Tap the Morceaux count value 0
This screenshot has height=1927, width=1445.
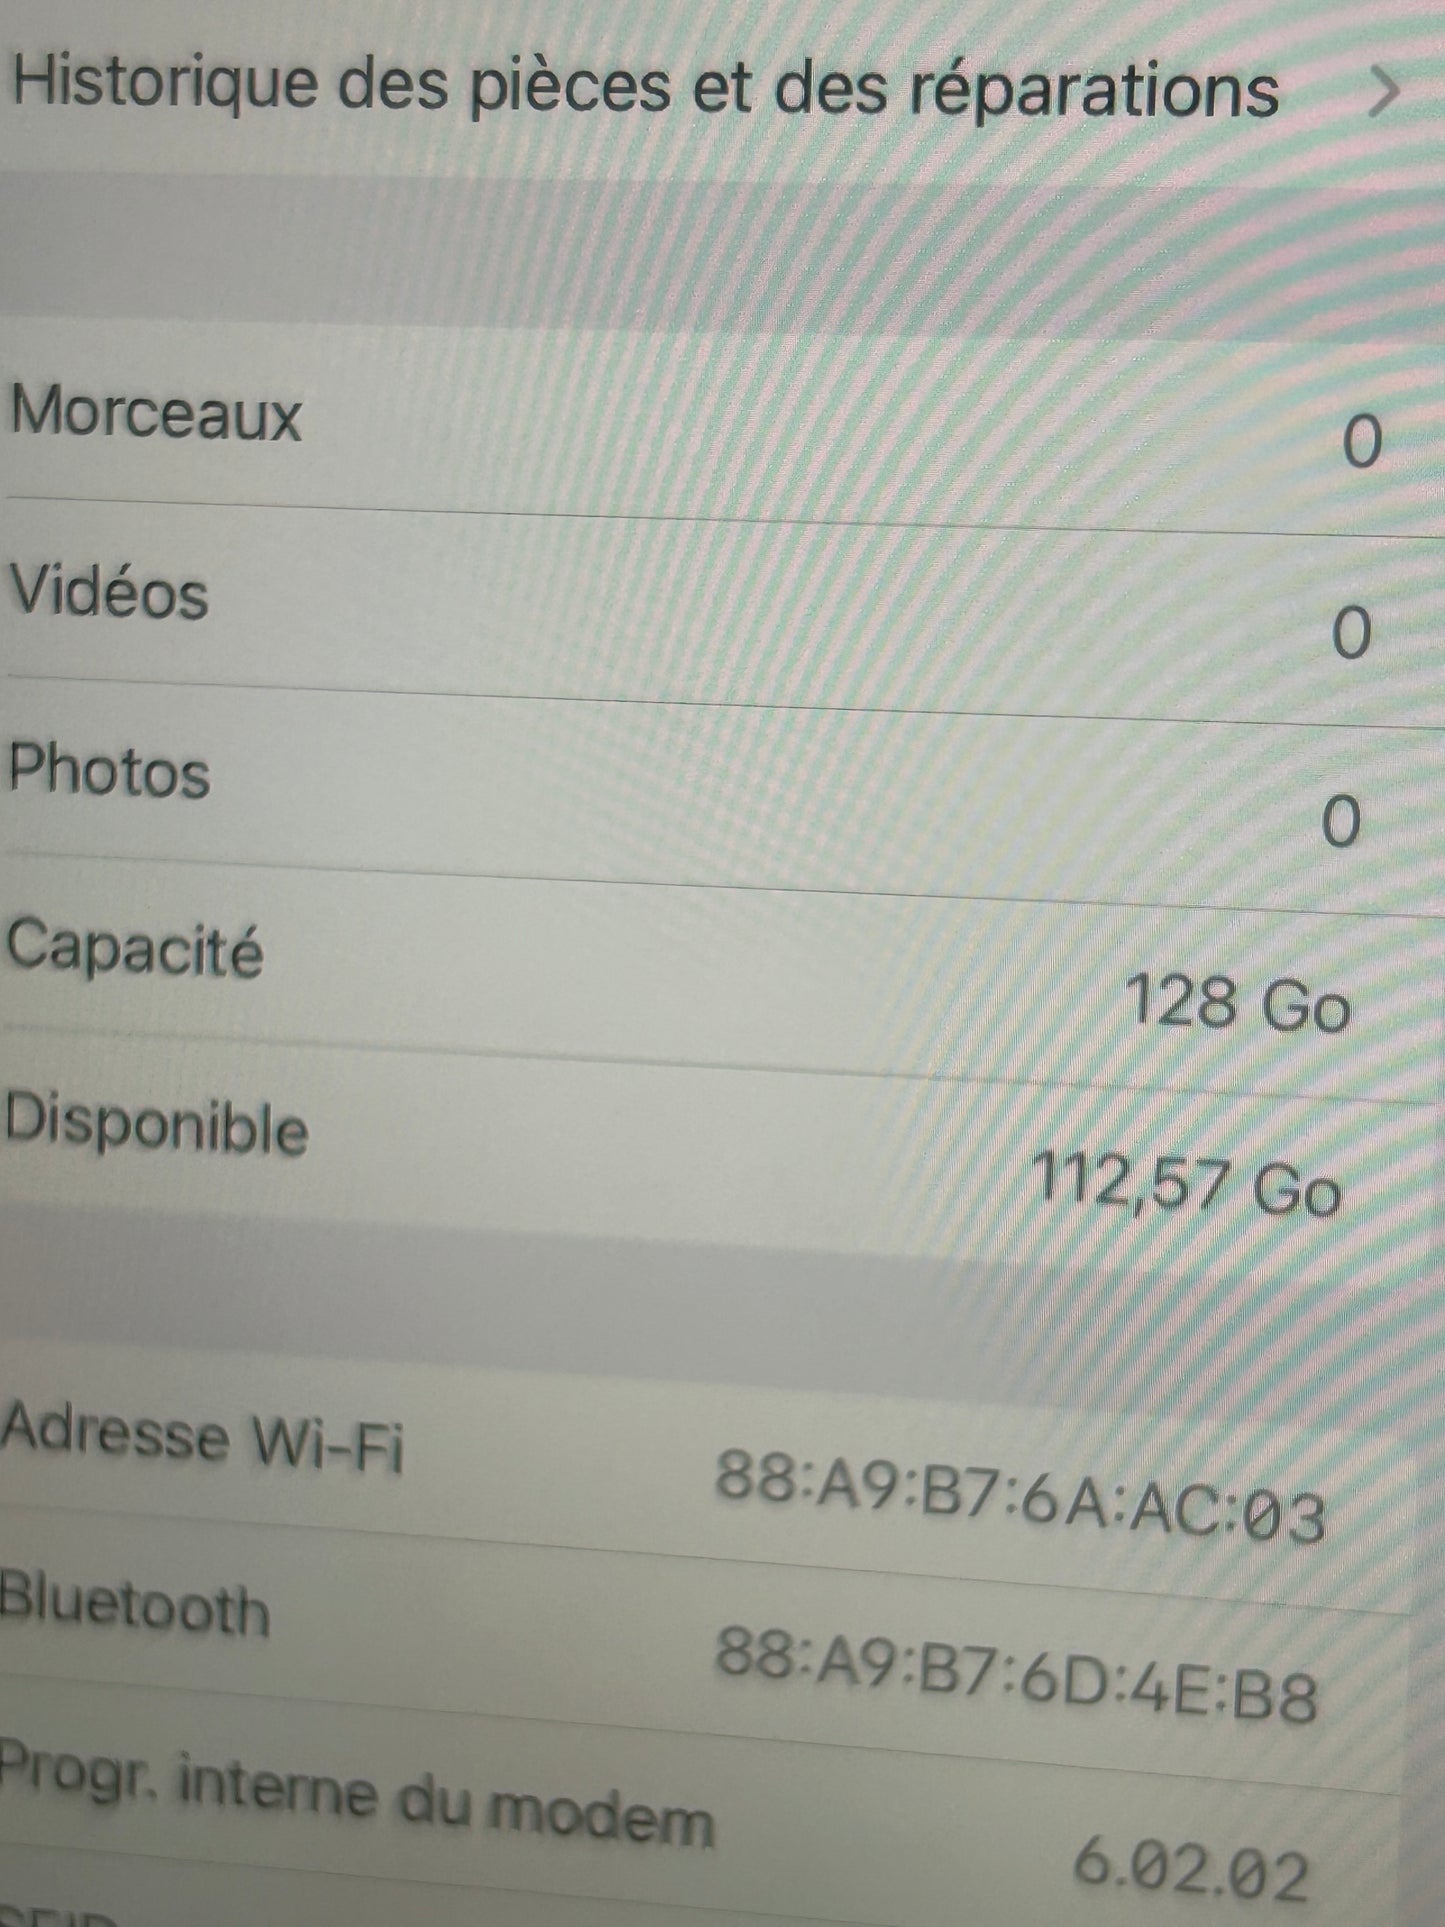tap(1362, 441)
